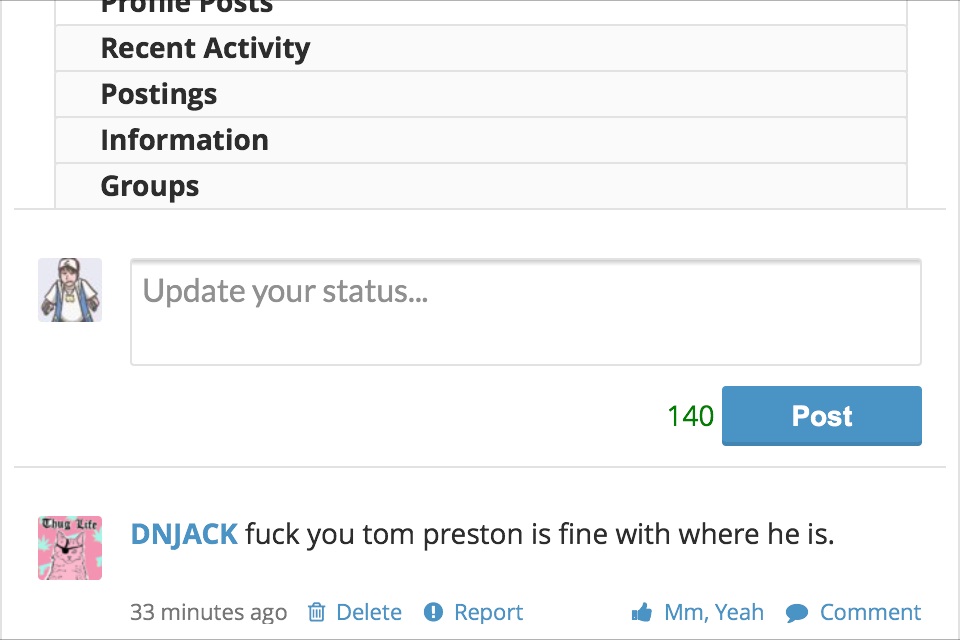
Task: Click the speech bubble comment icon
Action: click(797, 612)
